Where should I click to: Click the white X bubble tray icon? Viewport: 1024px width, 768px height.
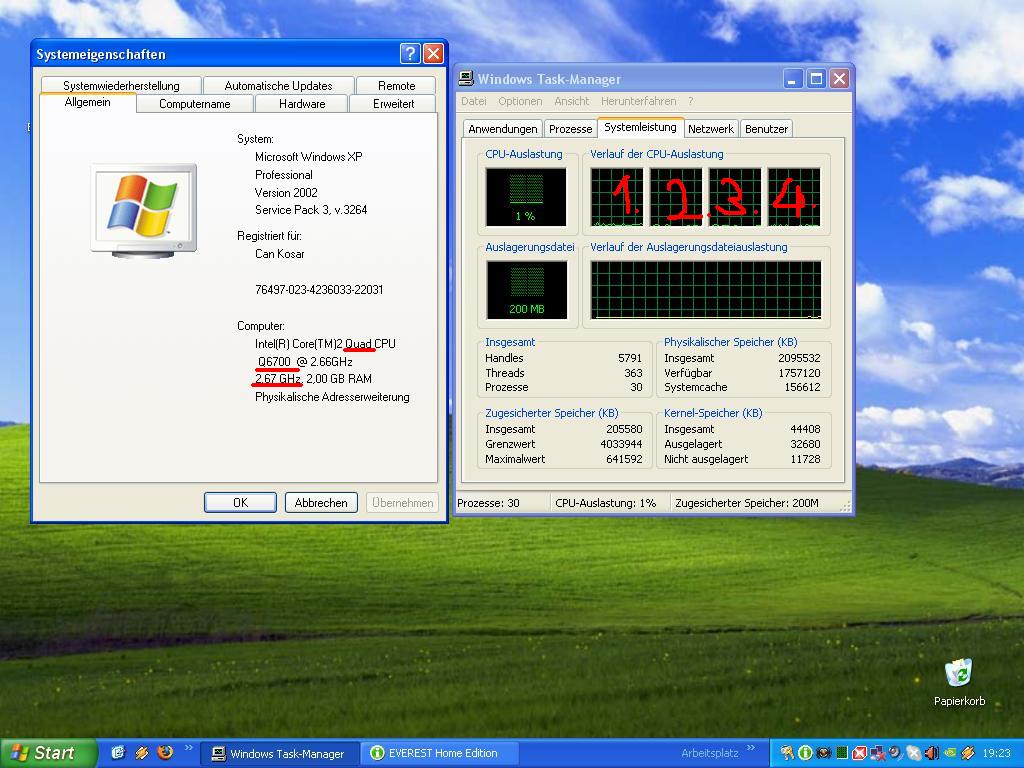pos(914,753)
